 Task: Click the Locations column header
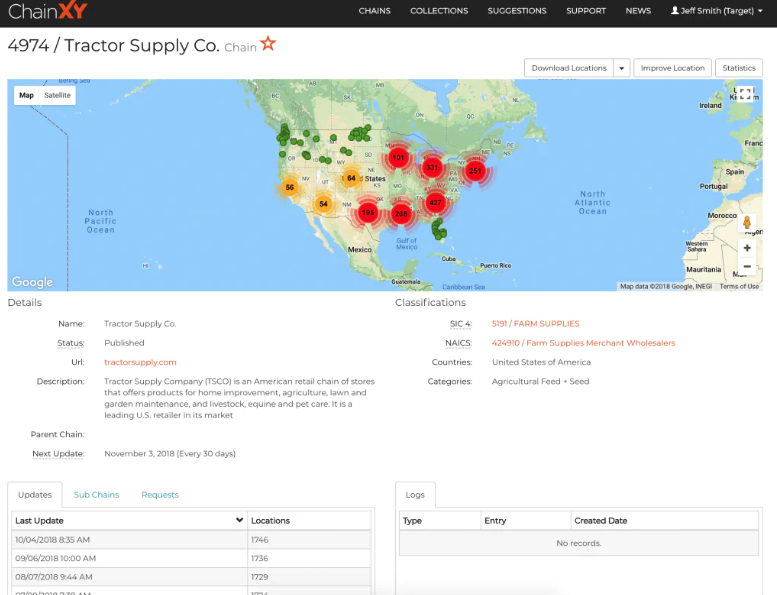click(310, 521)
